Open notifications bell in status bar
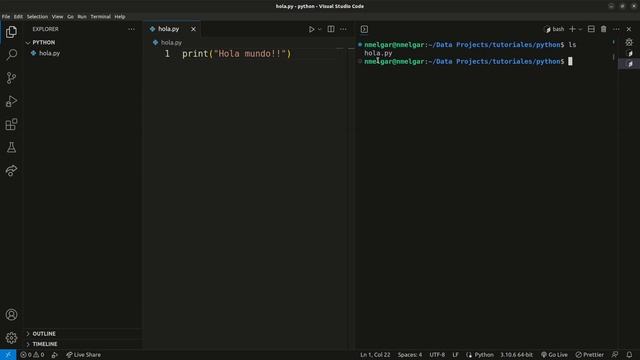The width and height of the screenshot is (640, 360). click(629, 355)
